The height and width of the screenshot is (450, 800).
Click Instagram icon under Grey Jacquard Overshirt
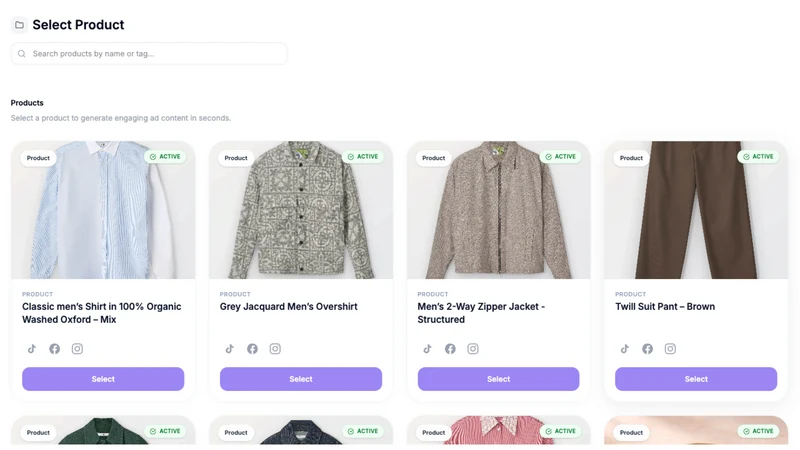point(275,349)
